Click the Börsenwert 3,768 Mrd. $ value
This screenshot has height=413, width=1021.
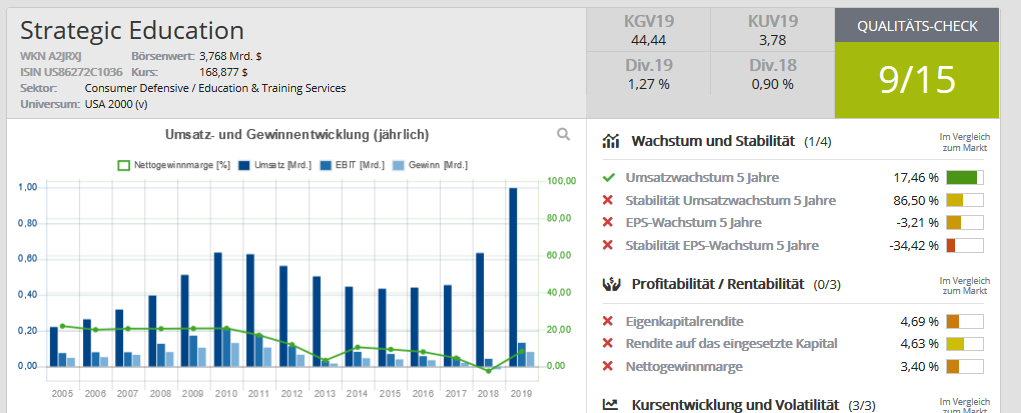pos(231,56)
